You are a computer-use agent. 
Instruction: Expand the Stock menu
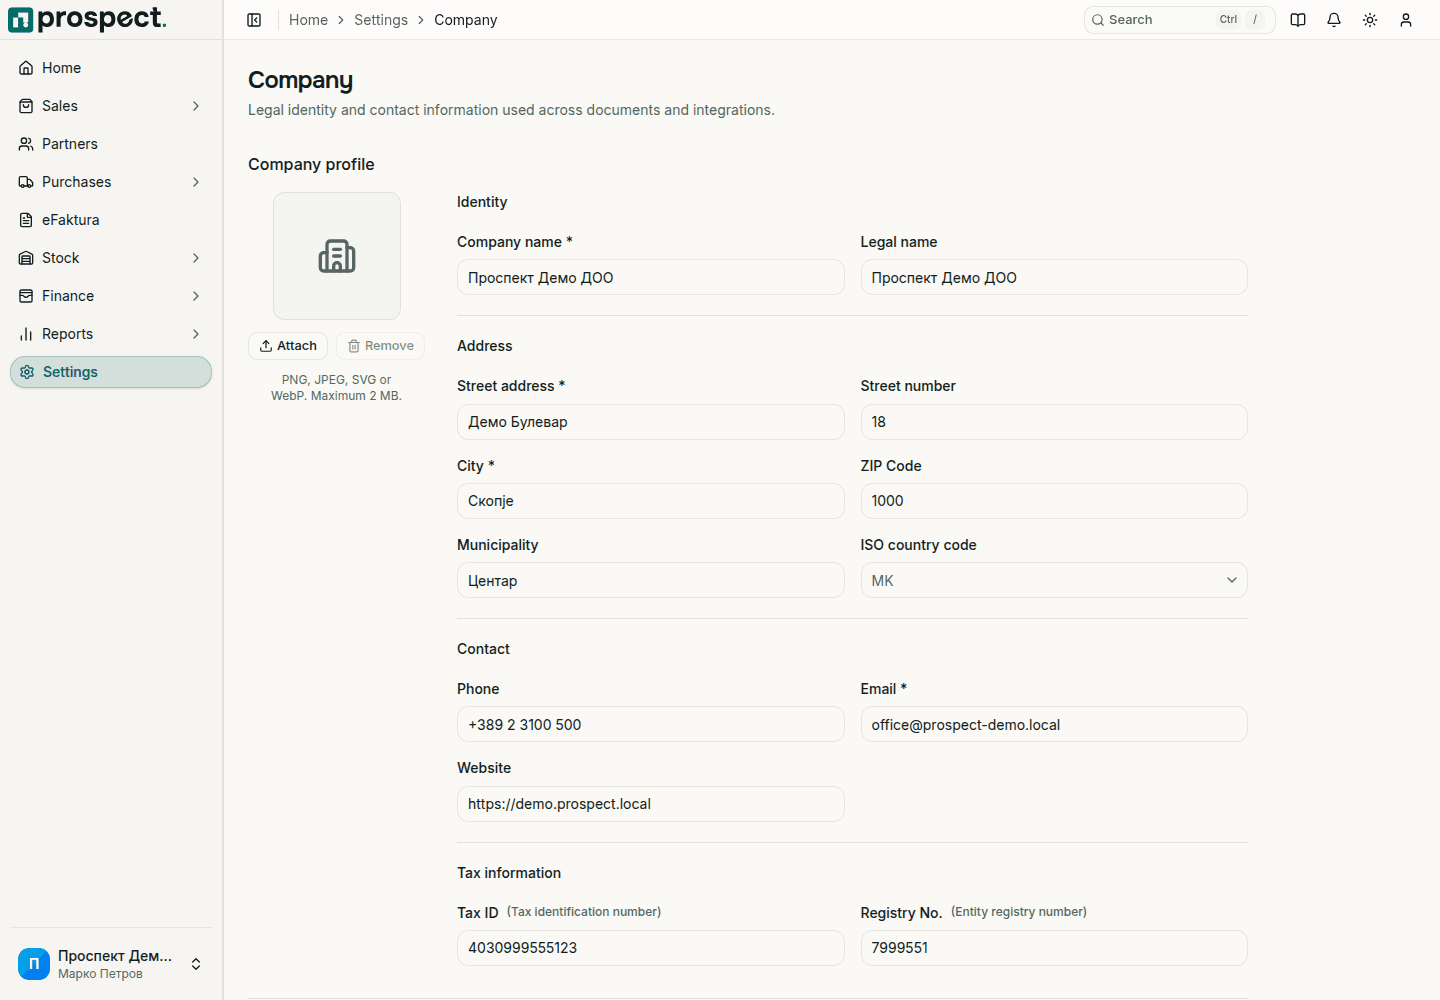[x=111, y=258]
